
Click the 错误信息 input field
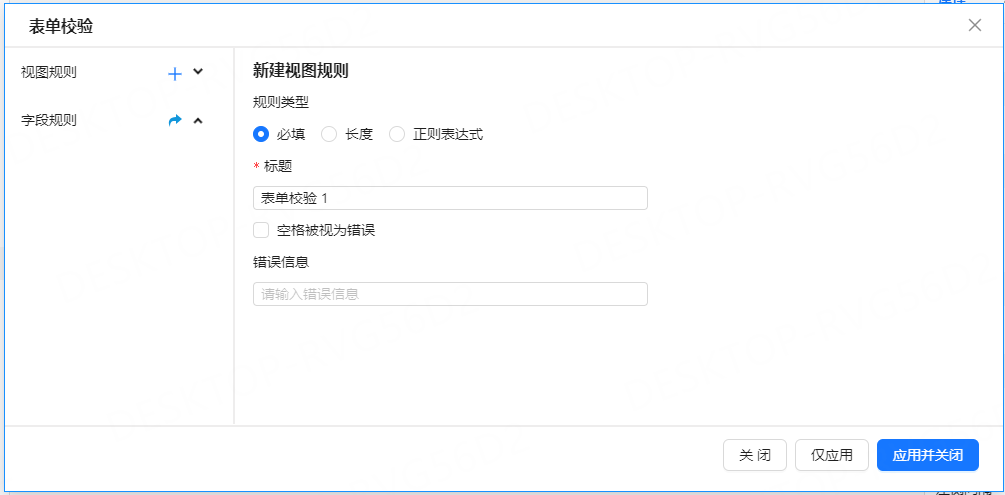(450, 294)
